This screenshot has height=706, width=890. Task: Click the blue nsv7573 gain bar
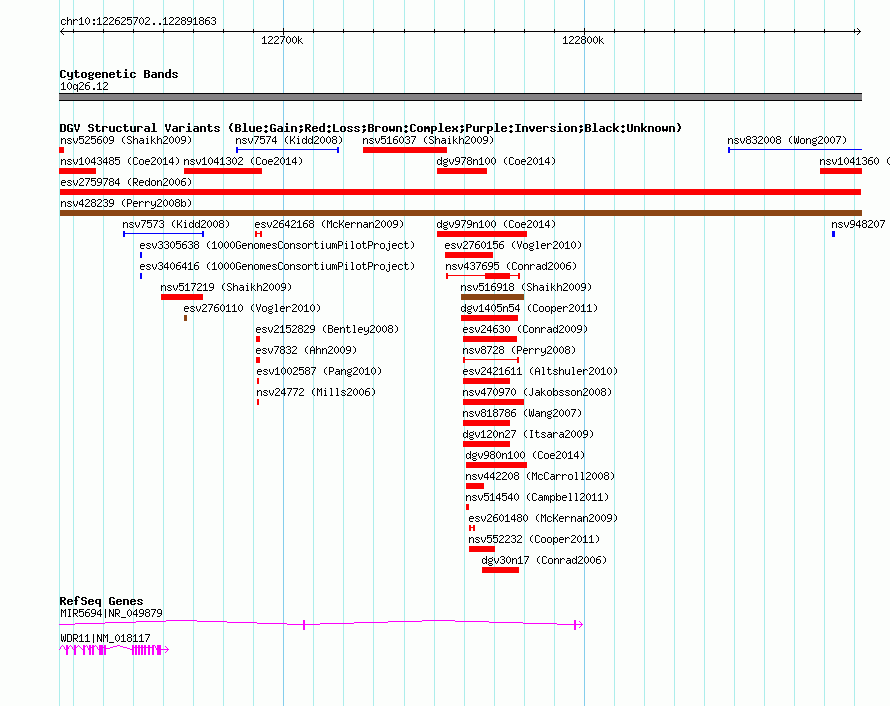(163, 234)
